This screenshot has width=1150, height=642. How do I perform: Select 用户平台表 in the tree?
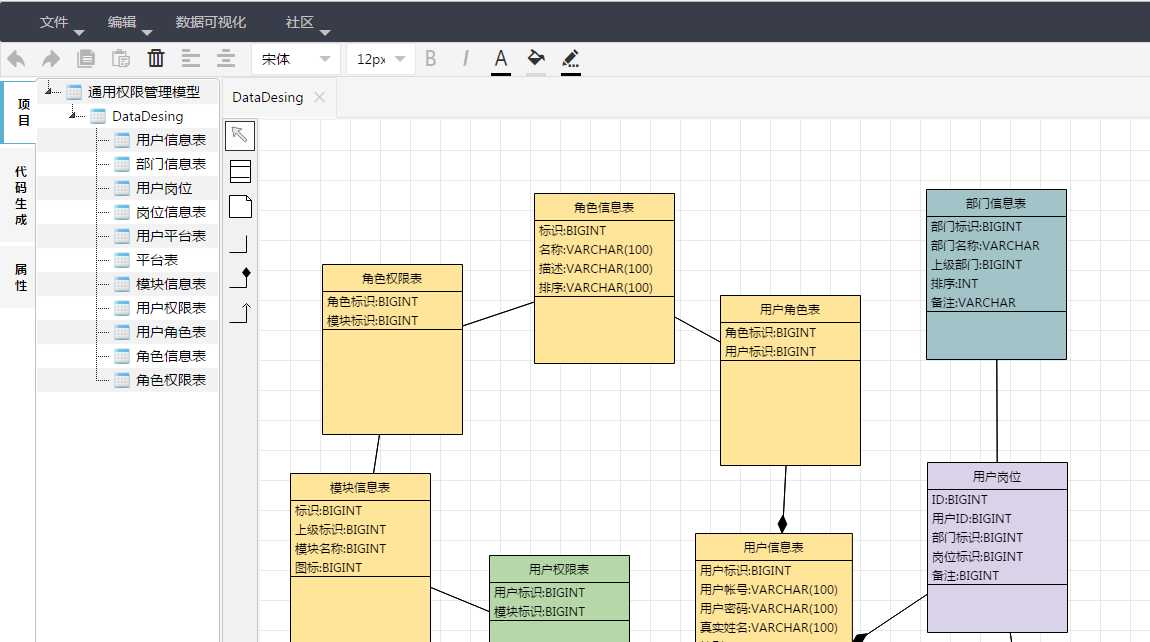pyautogui.click(x=171, y=236)
